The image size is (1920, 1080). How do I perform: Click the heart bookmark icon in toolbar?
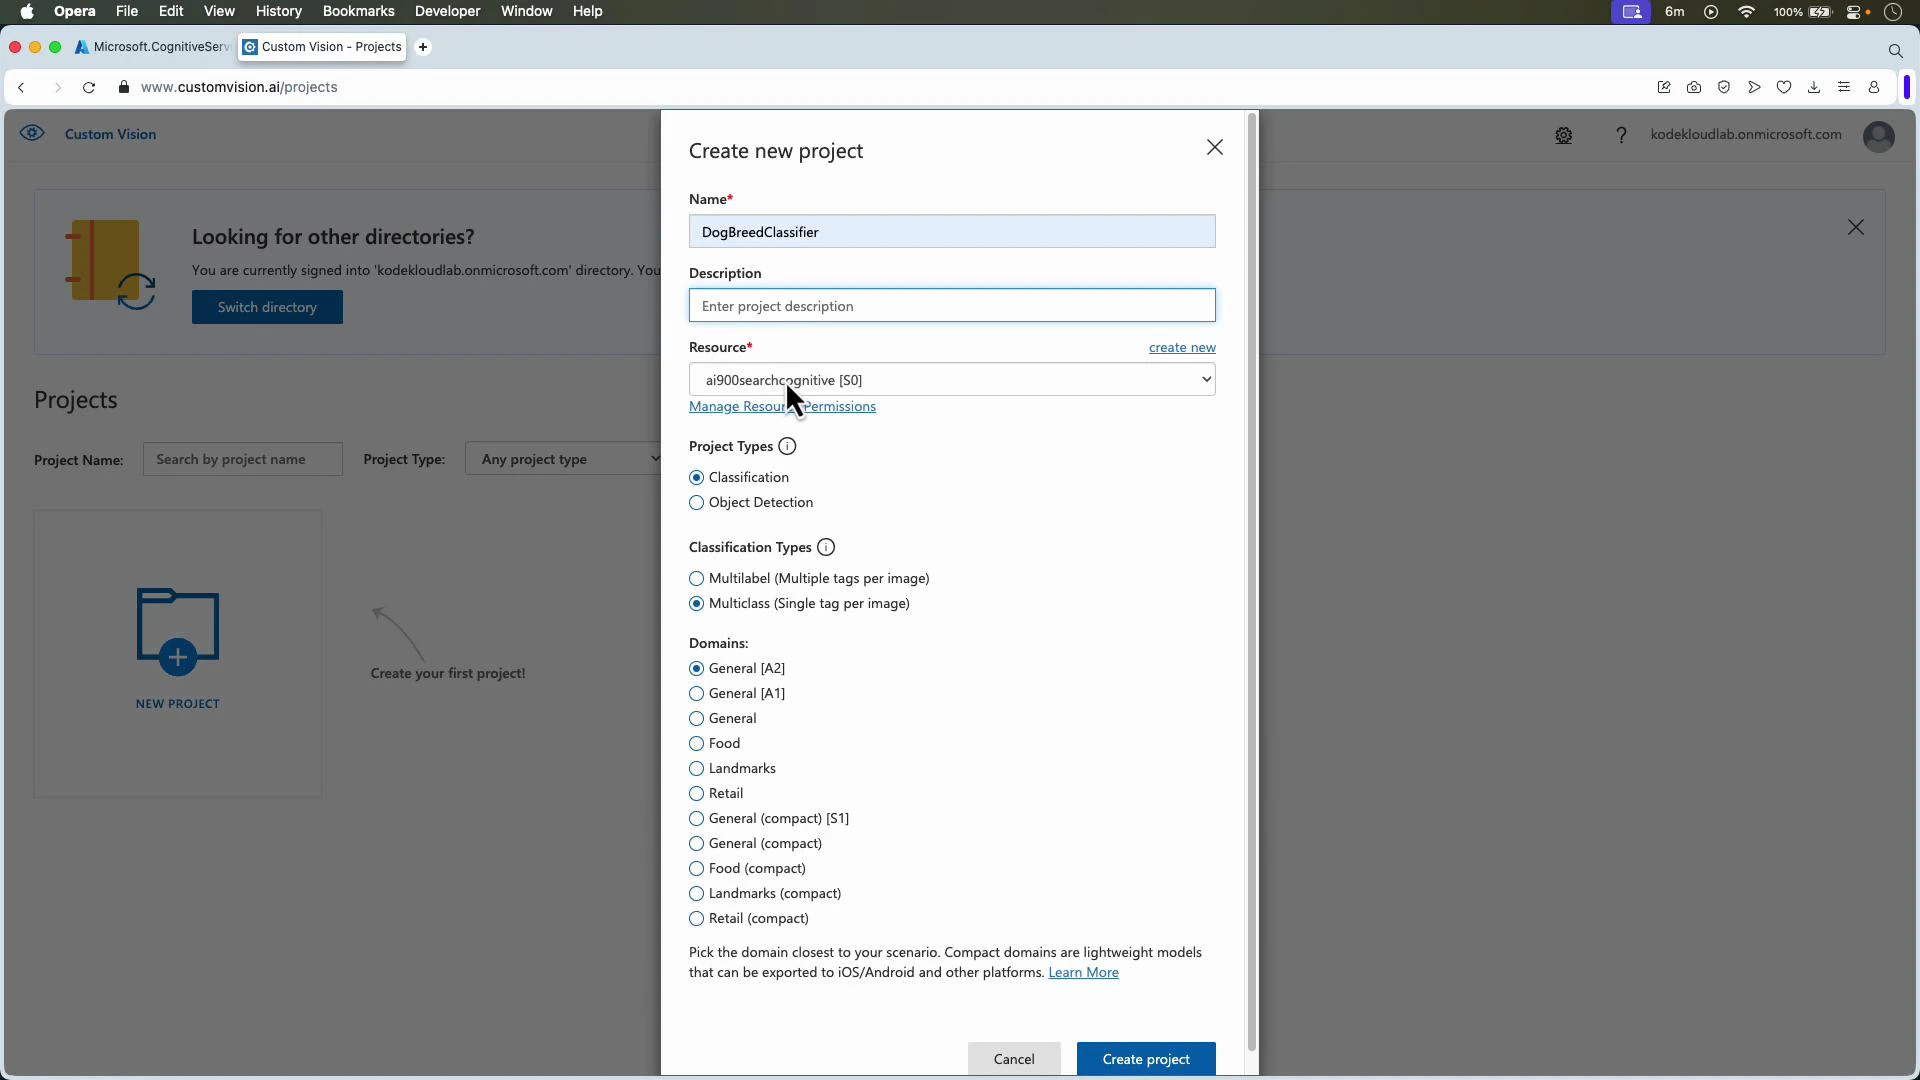point(1784,88)
